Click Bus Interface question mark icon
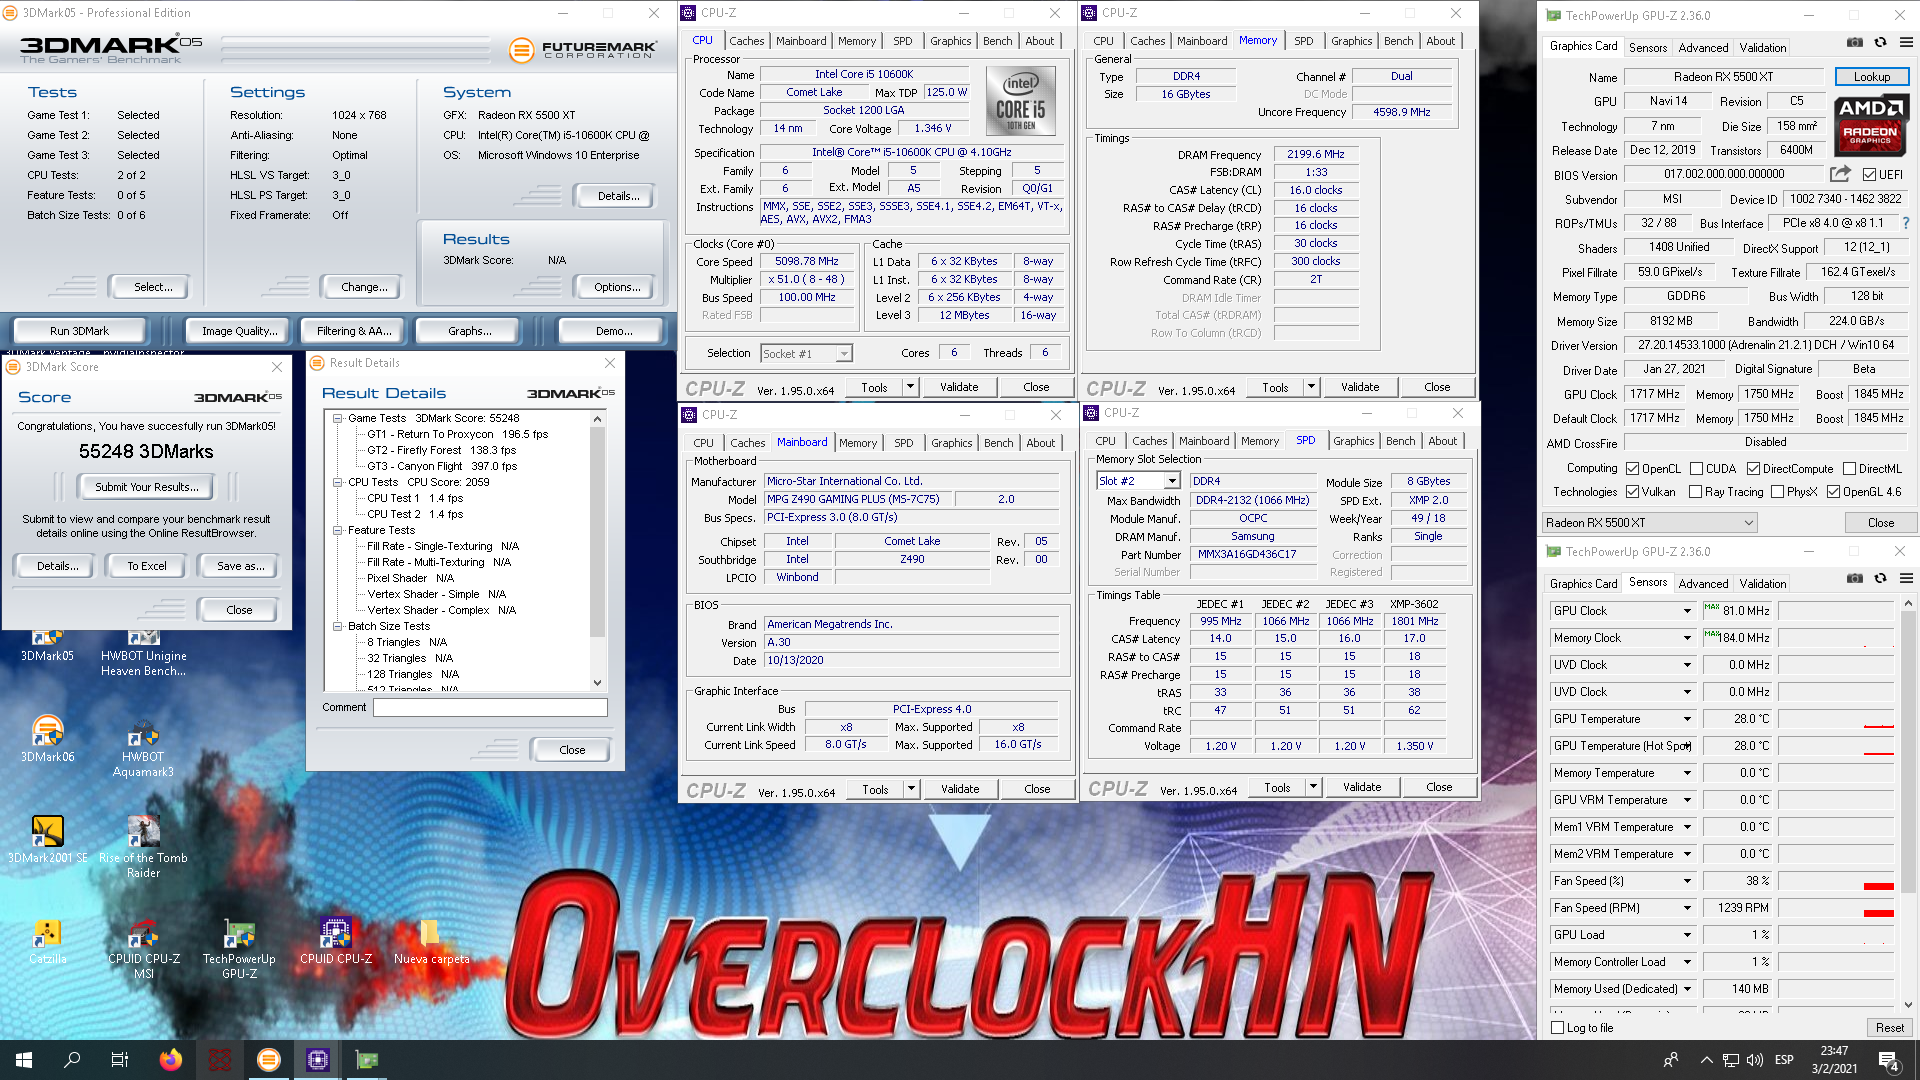 1905,223
